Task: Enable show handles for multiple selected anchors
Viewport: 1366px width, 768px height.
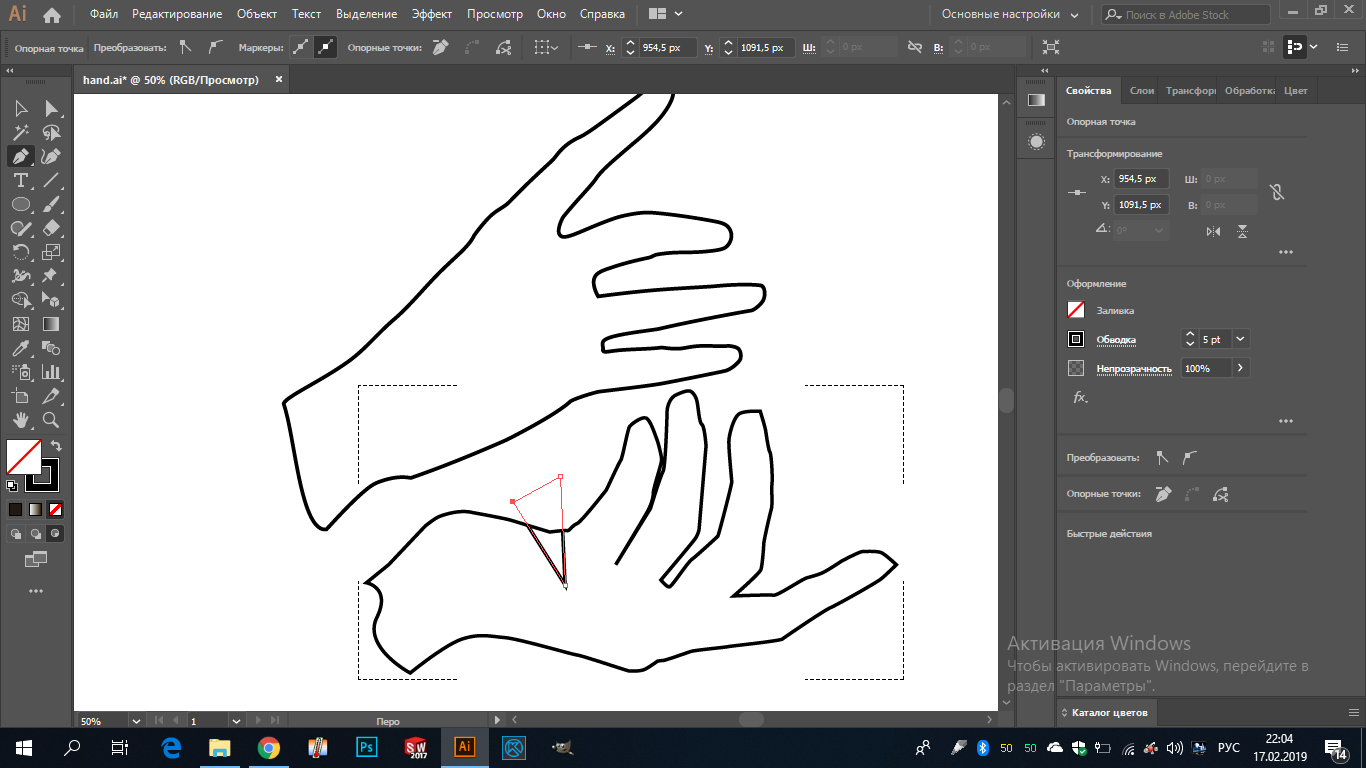Action: point(300,47)
